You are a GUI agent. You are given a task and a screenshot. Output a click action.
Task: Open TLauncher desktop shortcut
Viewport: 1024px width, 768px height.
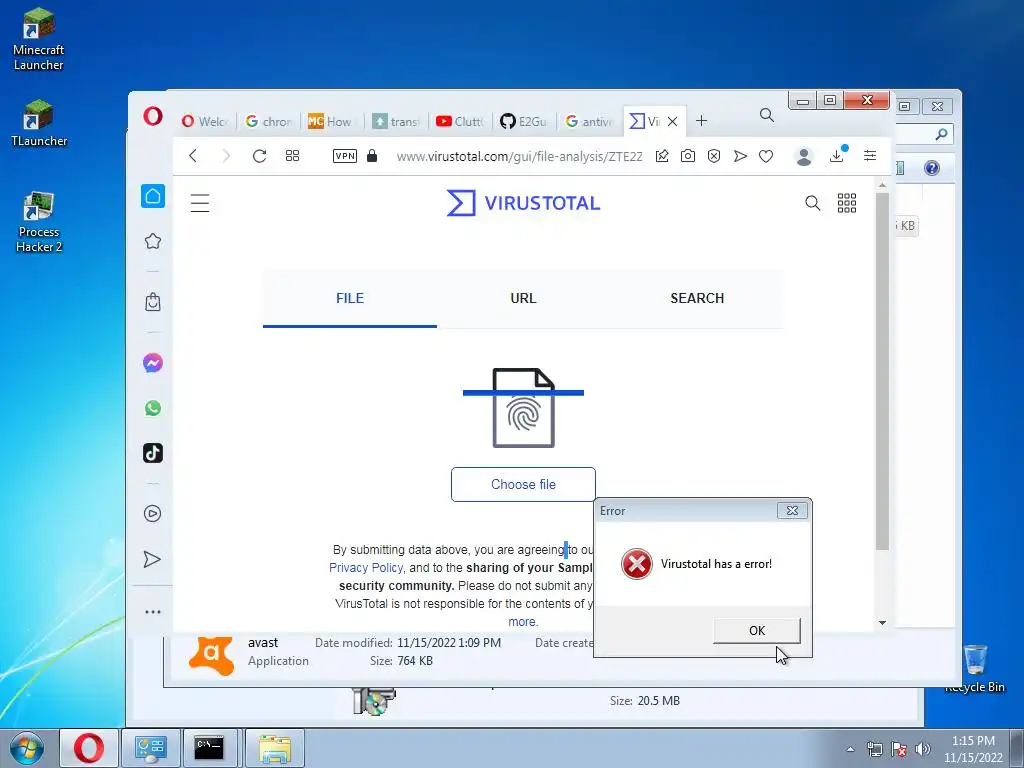coord(39,123)
